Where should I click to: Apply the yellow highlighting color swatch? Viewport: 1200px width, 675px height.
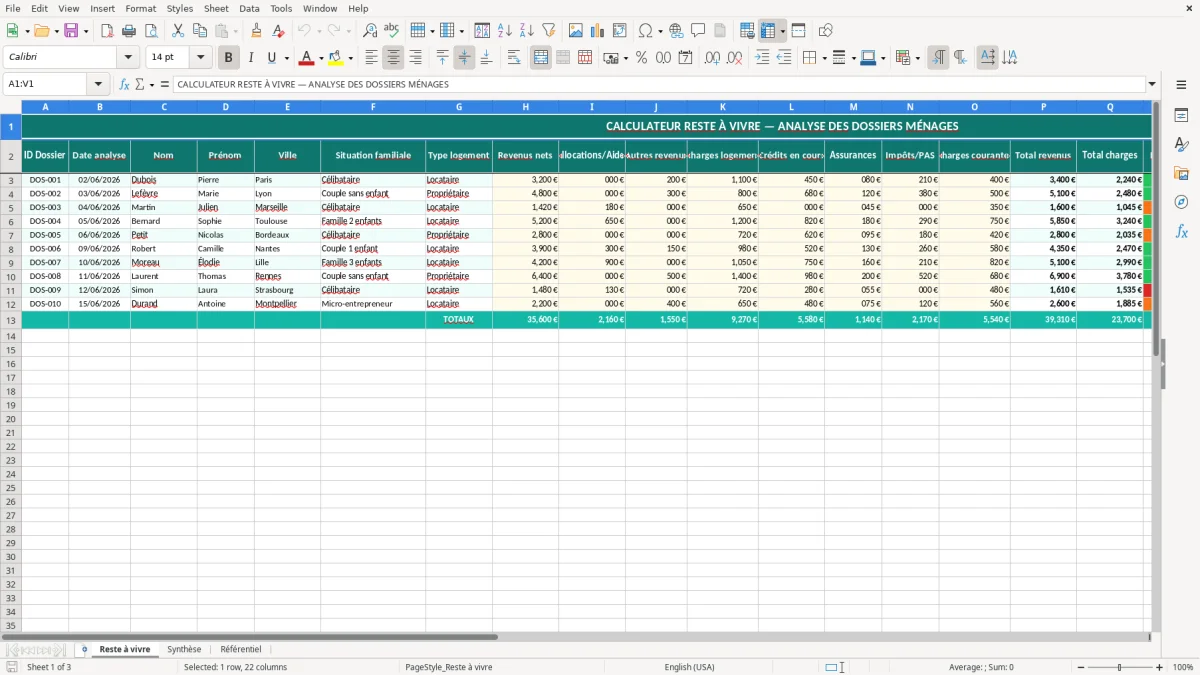[x=336, y=58]
